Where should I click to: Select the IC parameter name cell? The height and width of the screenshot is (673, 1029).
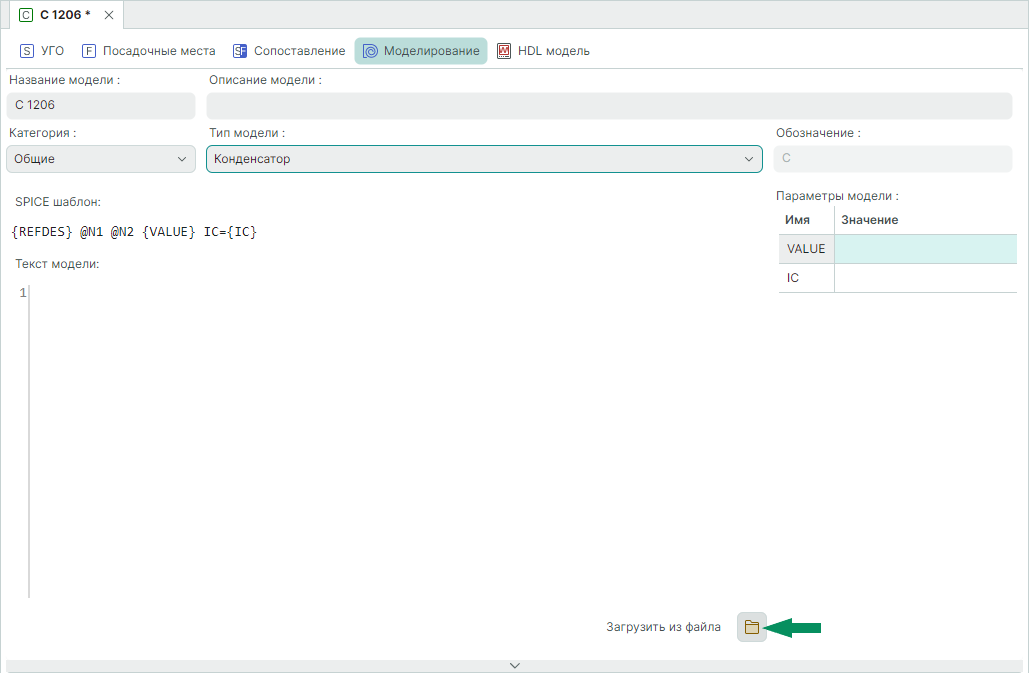coord(807,278)
